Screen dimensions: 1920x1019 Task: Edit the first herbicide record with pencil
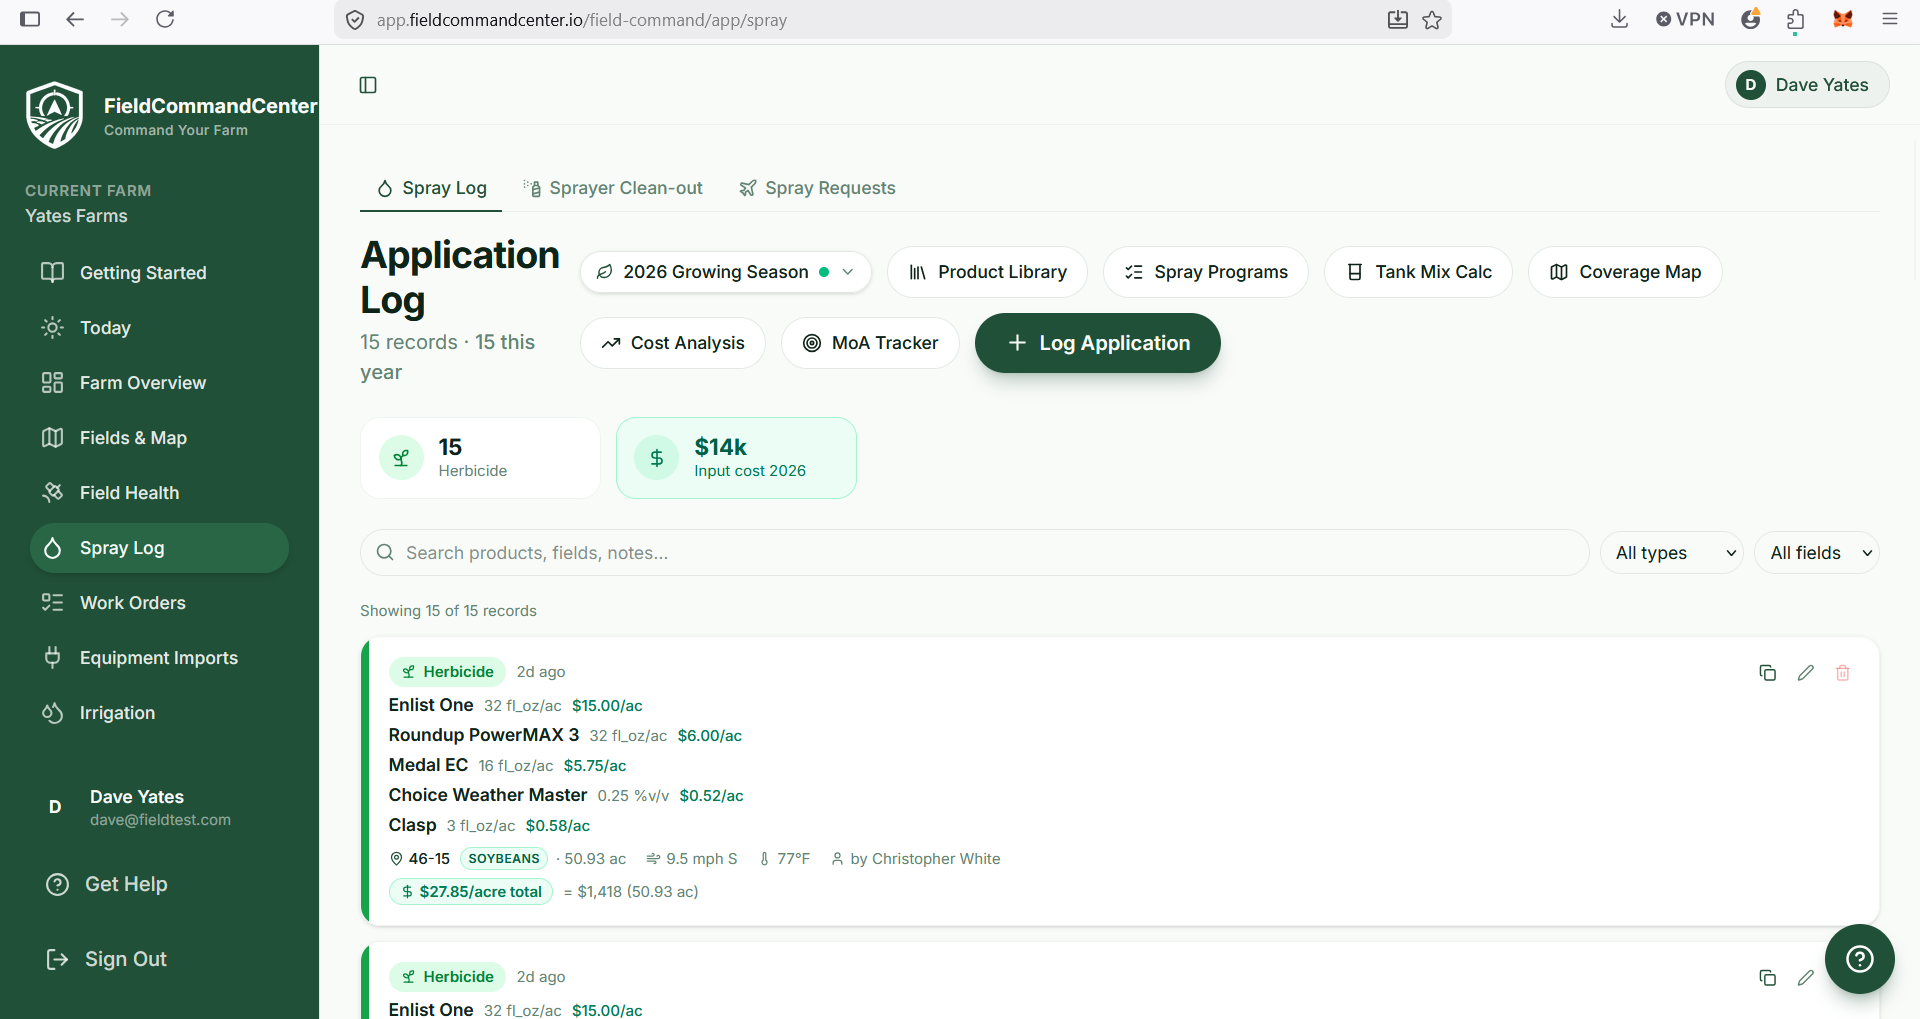(1805, 673)
